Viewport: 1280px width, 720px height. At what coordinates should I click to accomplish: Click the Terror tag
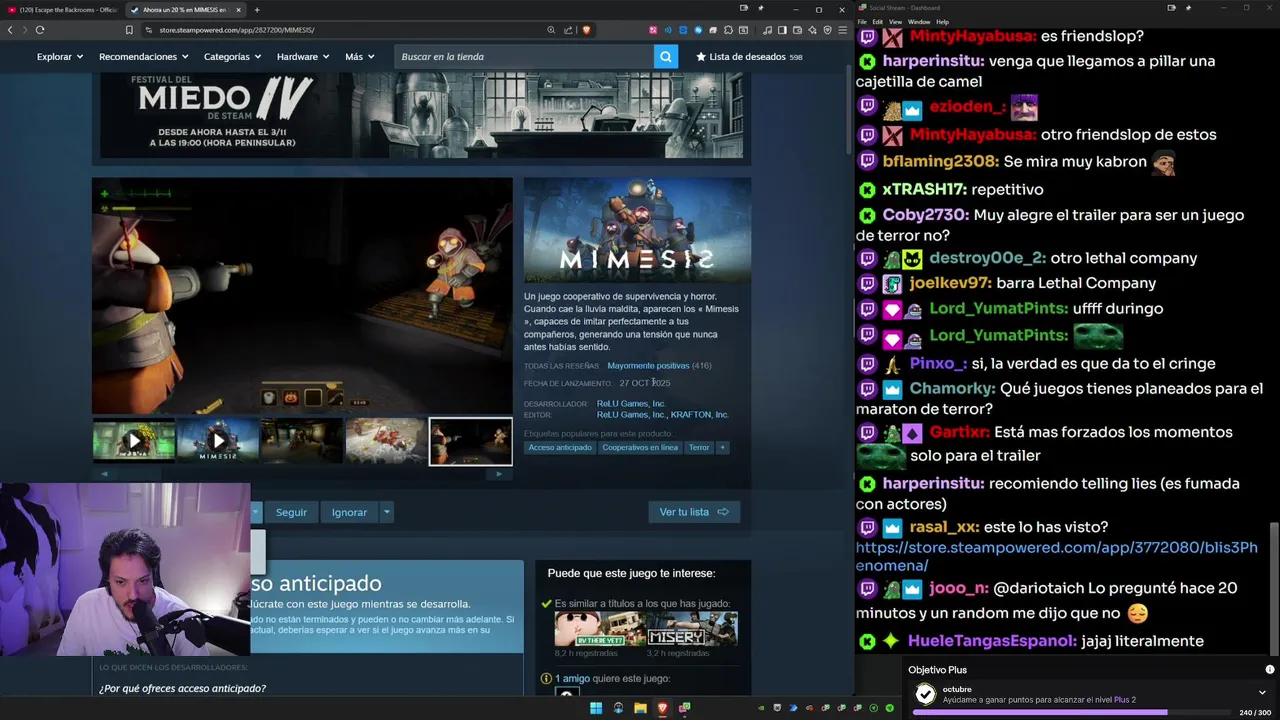click(699, 447)
